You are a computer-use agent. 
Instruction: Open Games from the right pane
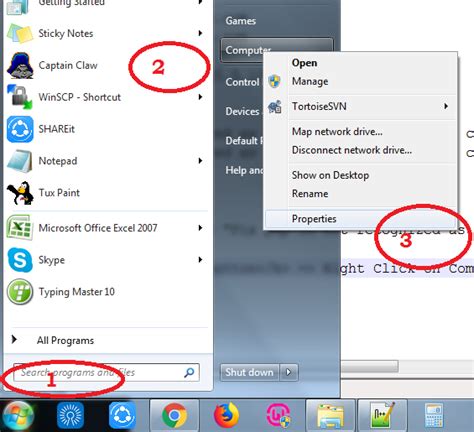pyautogui.click(x=241, y=21)
